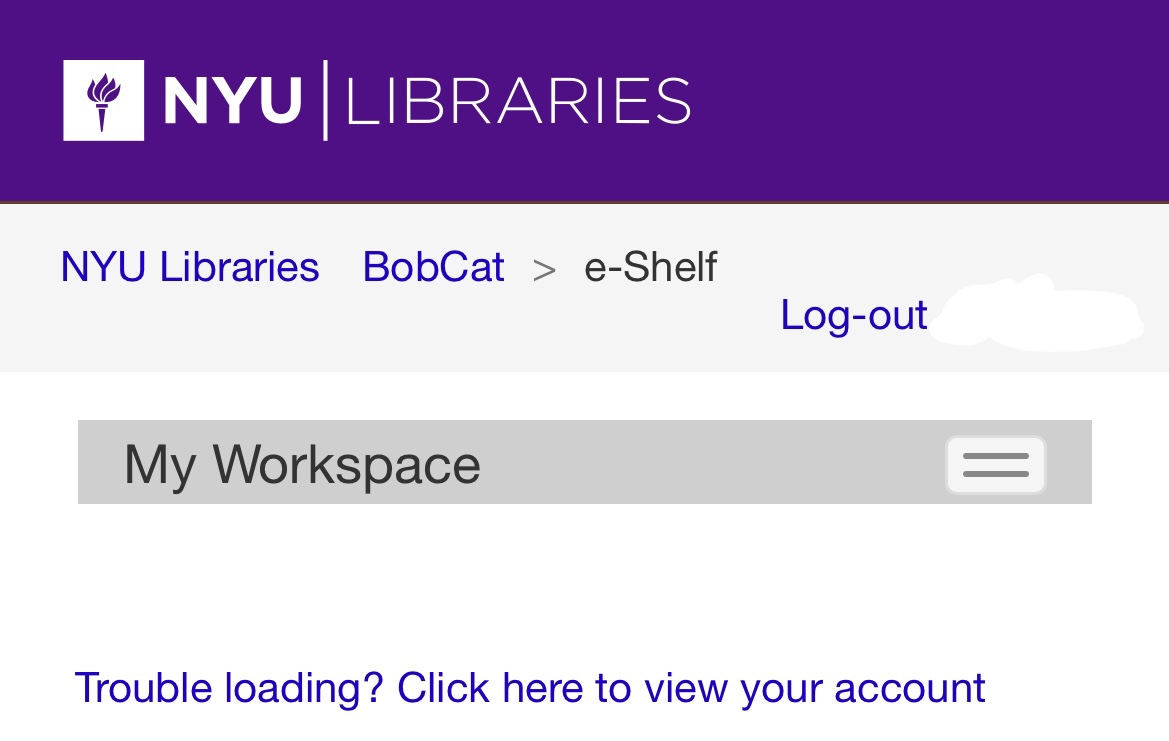
Task: Open the NYU Libraries breadcrumb link
Action: pos(190,267)
